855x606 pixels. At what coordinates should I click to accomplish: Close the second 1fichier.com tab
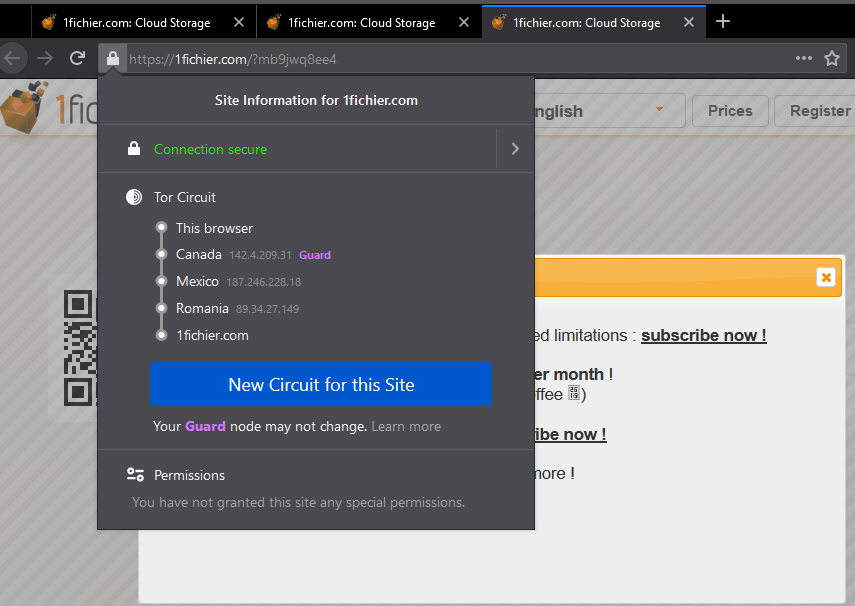[x=463, y=22]
